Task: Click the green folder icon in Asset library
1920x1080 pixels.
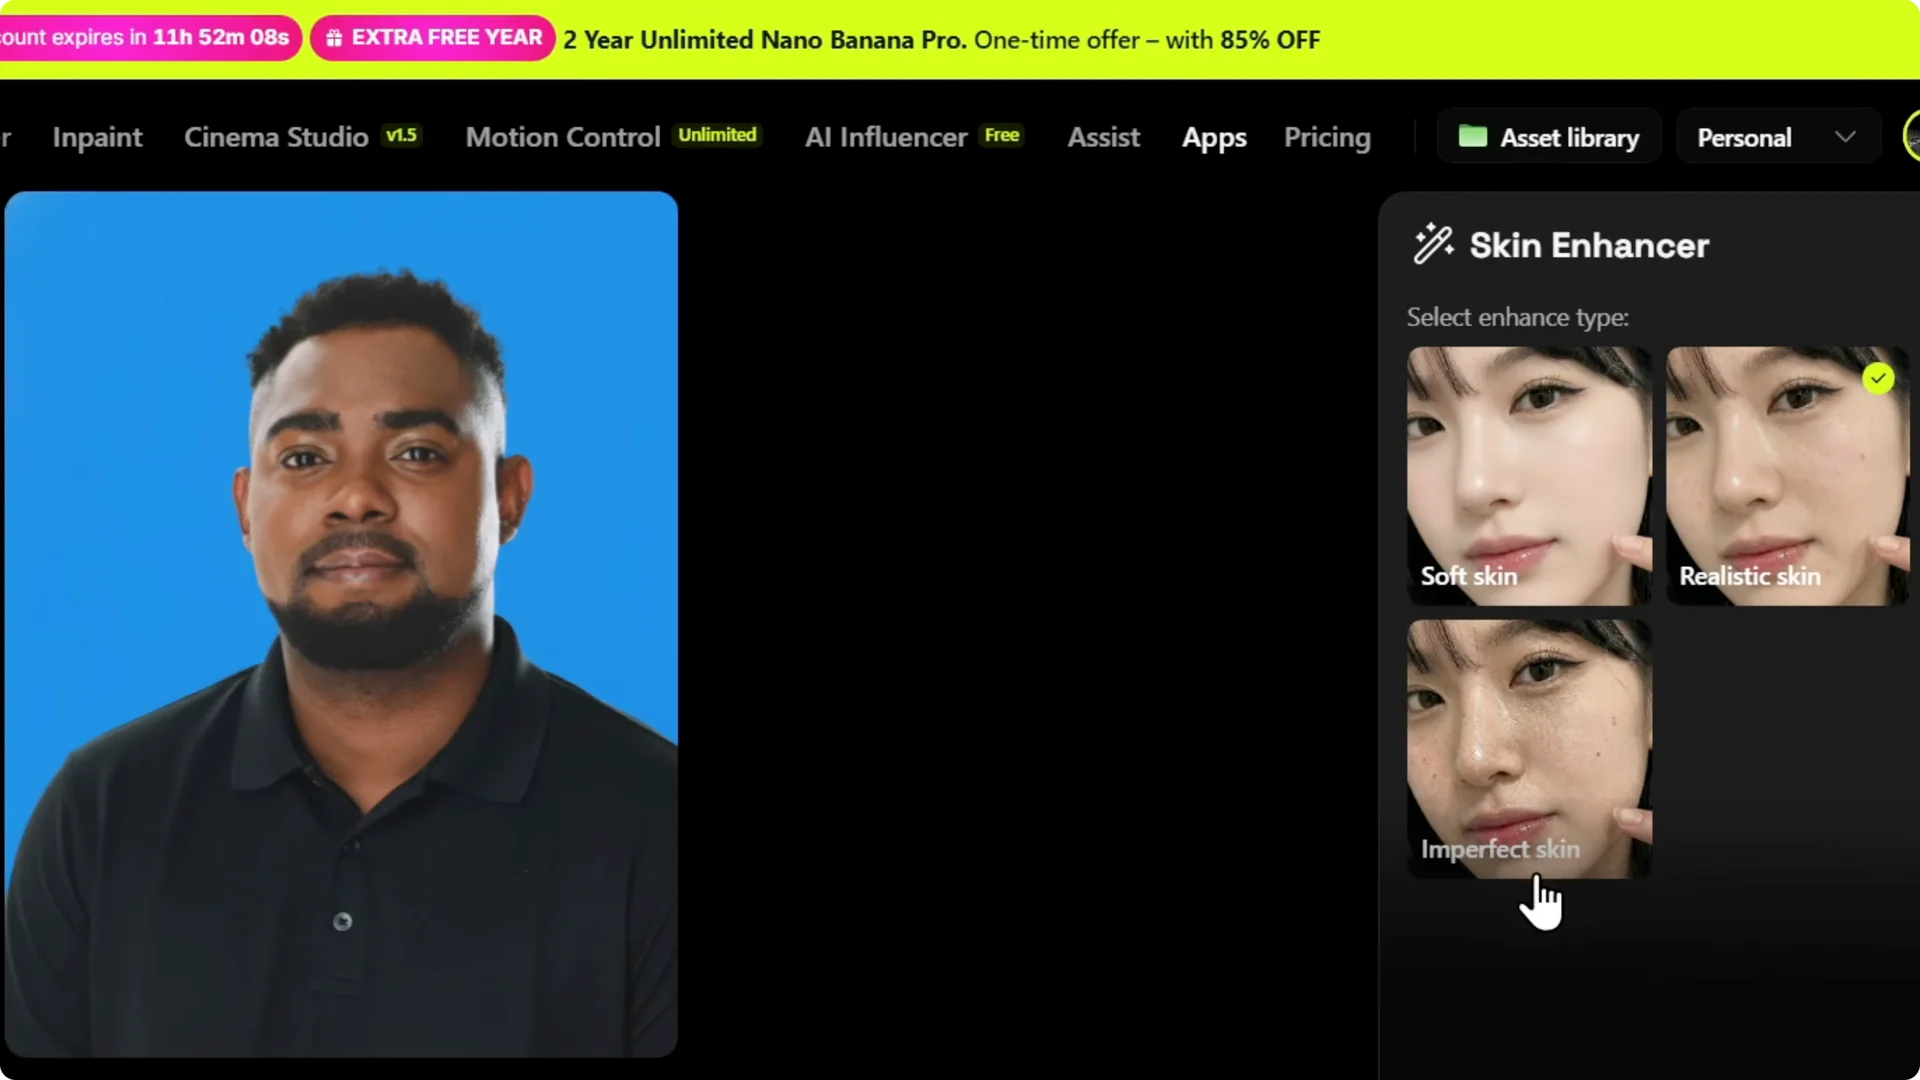Action: 1474,137
